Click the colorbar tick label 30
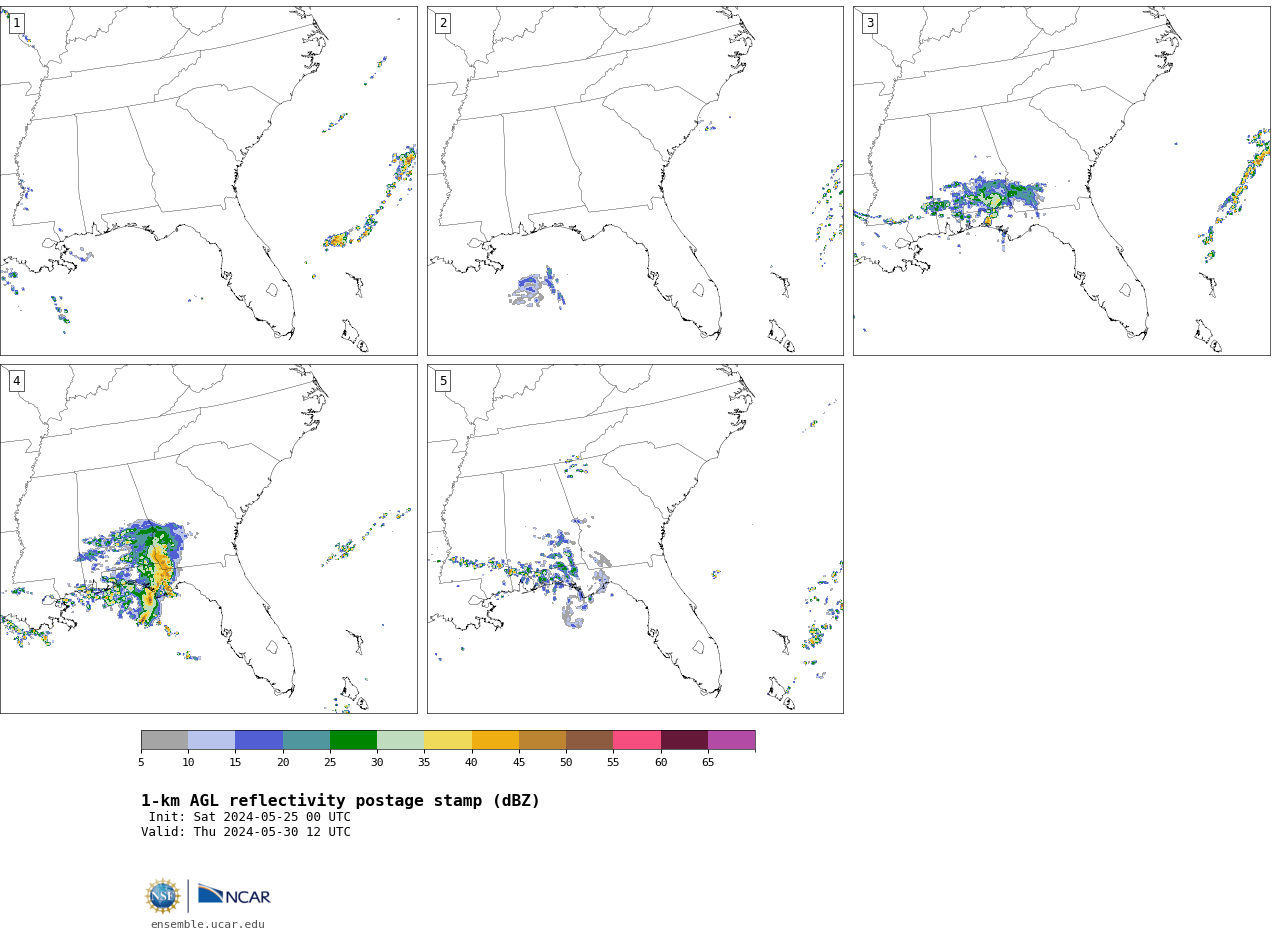The image size is (1280, 936). 377,763
